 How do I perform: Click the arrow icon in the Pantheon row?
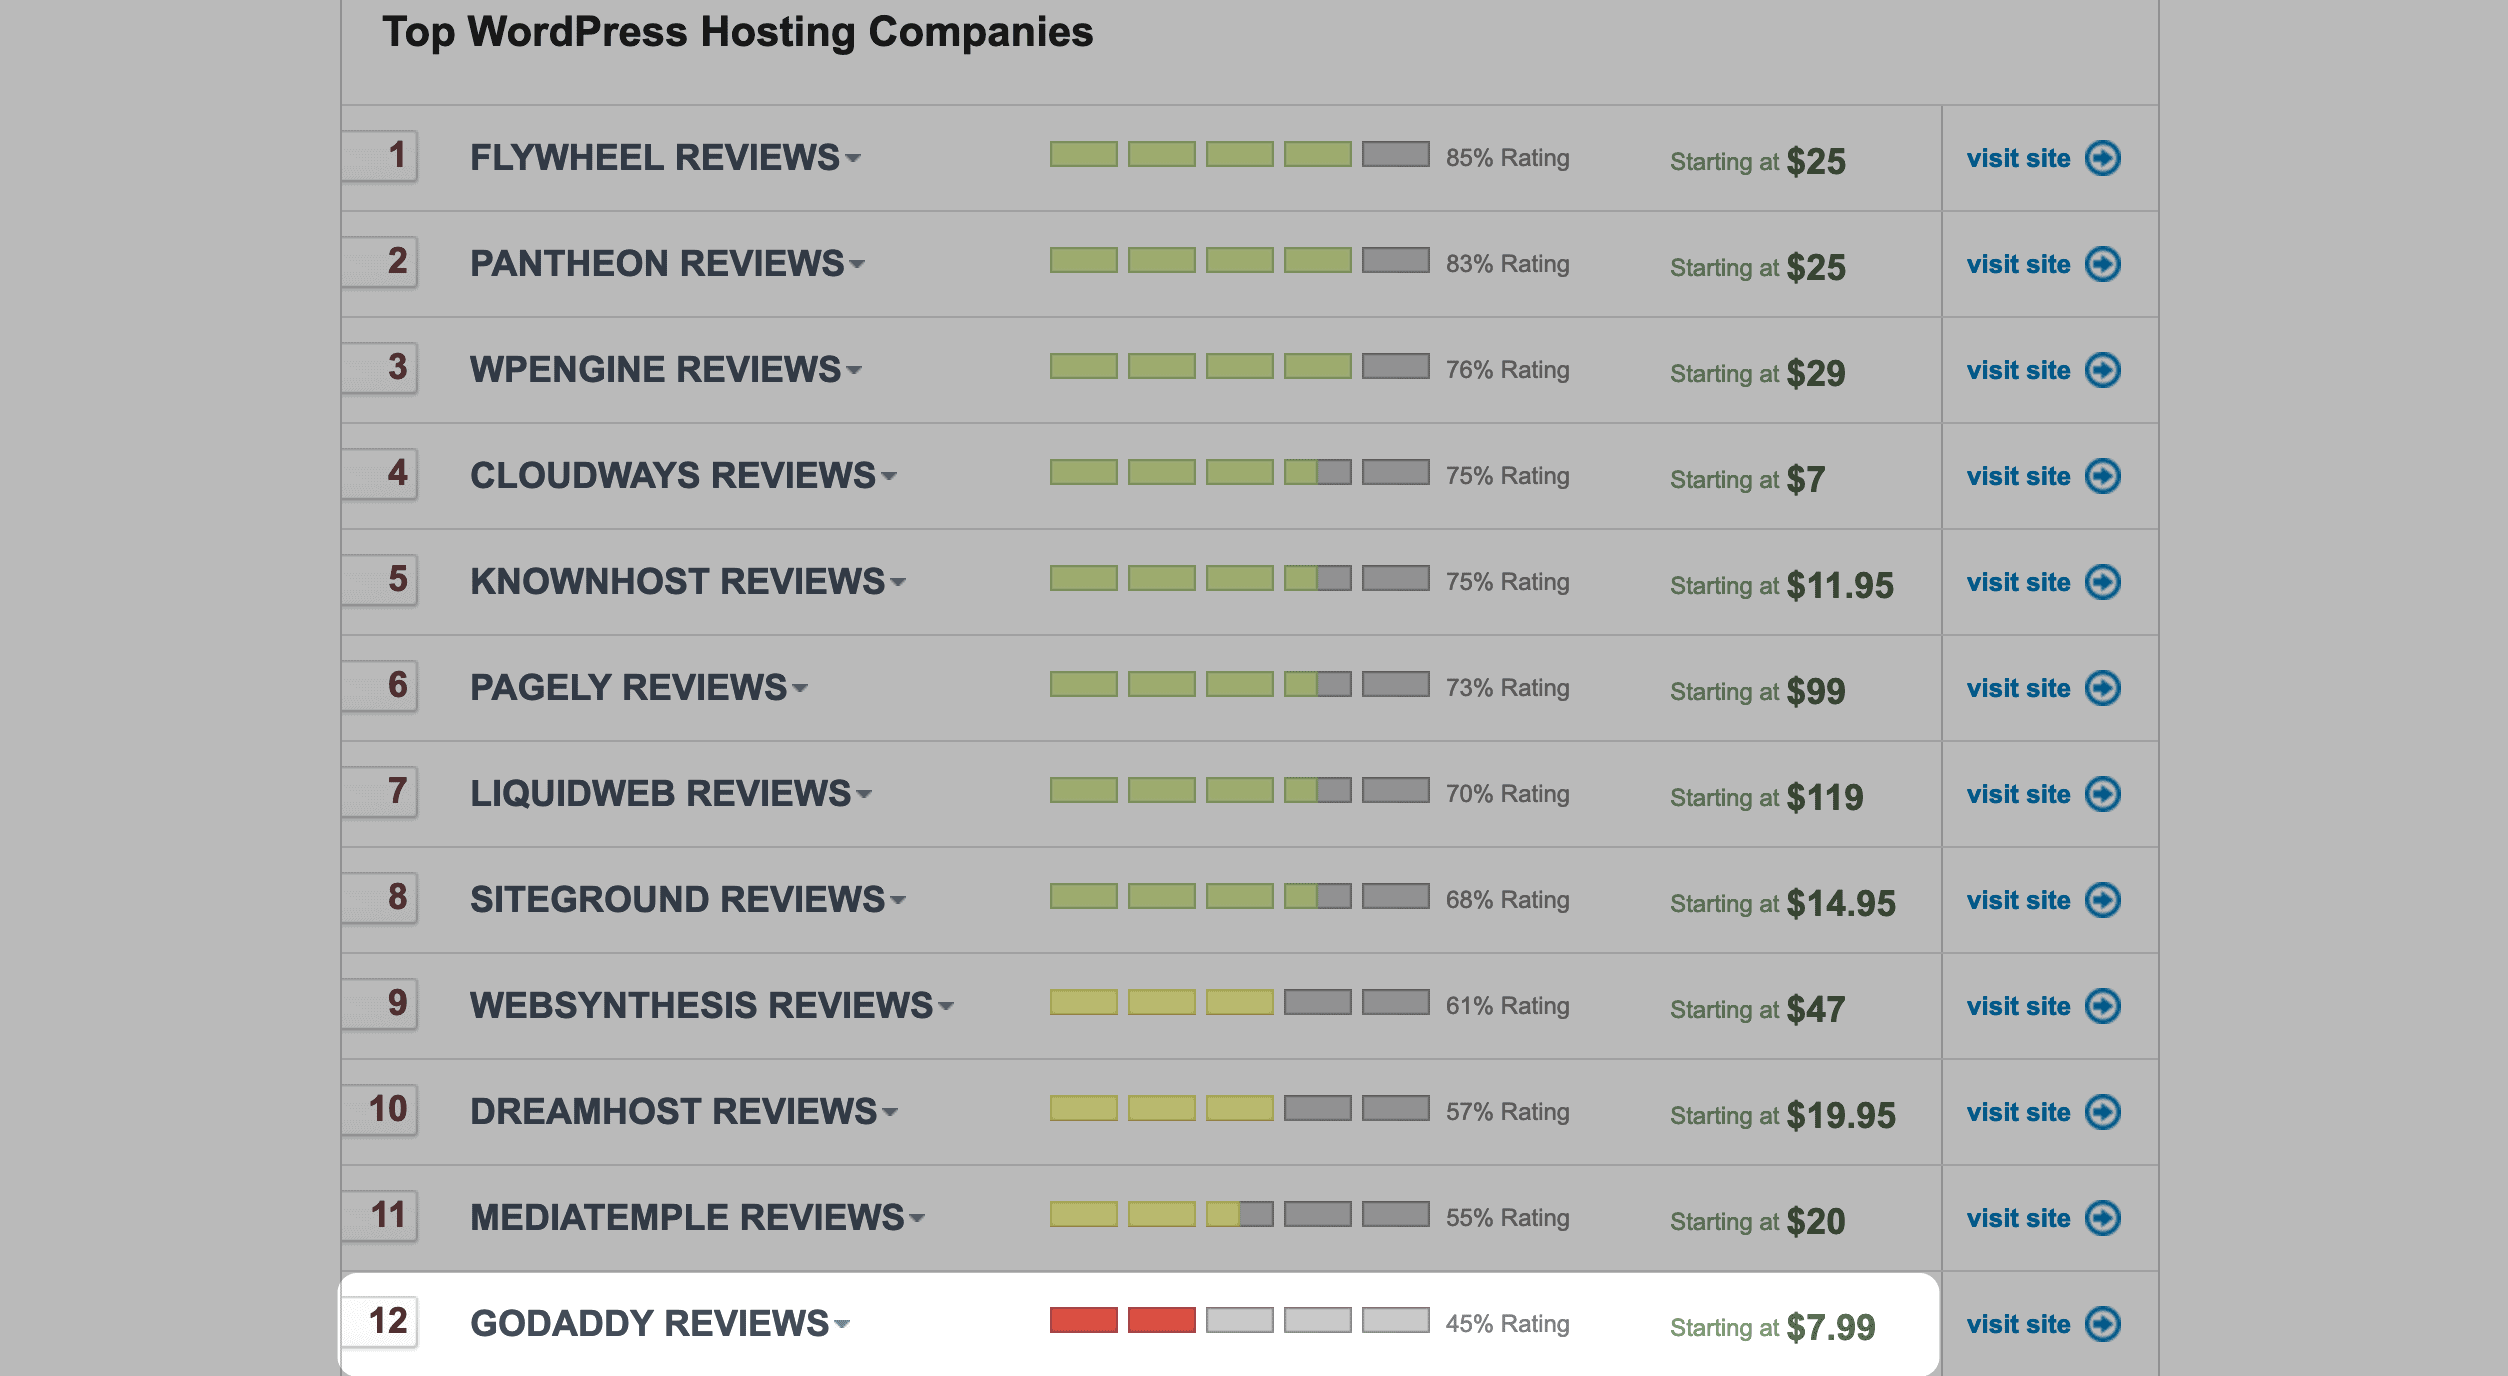pyautogui.click(x=2102, y=264)
